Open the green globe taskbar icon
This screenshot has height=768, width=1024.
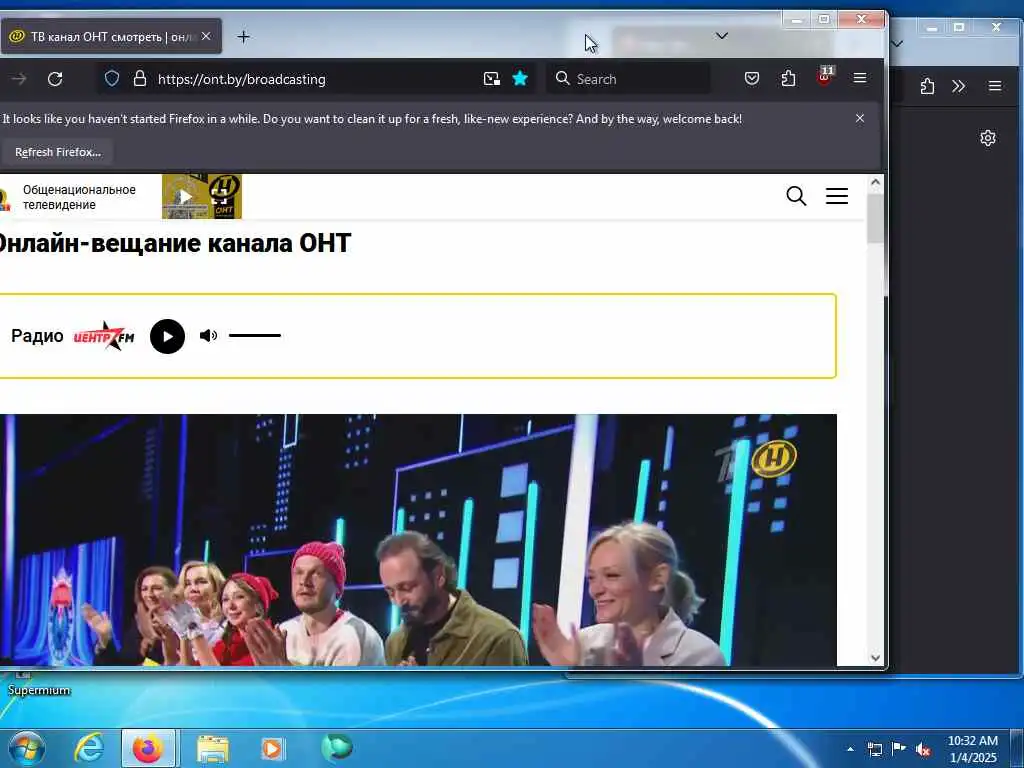pos(337,747)
